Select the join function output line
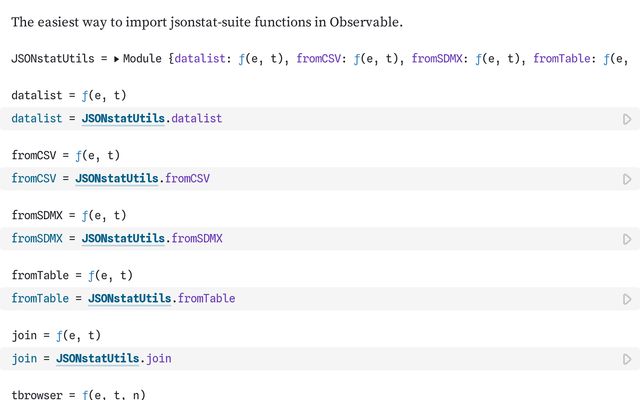Image resolution: width=640 pixels, height=400 pixels. pyautogui.click(x=56, y=336)
